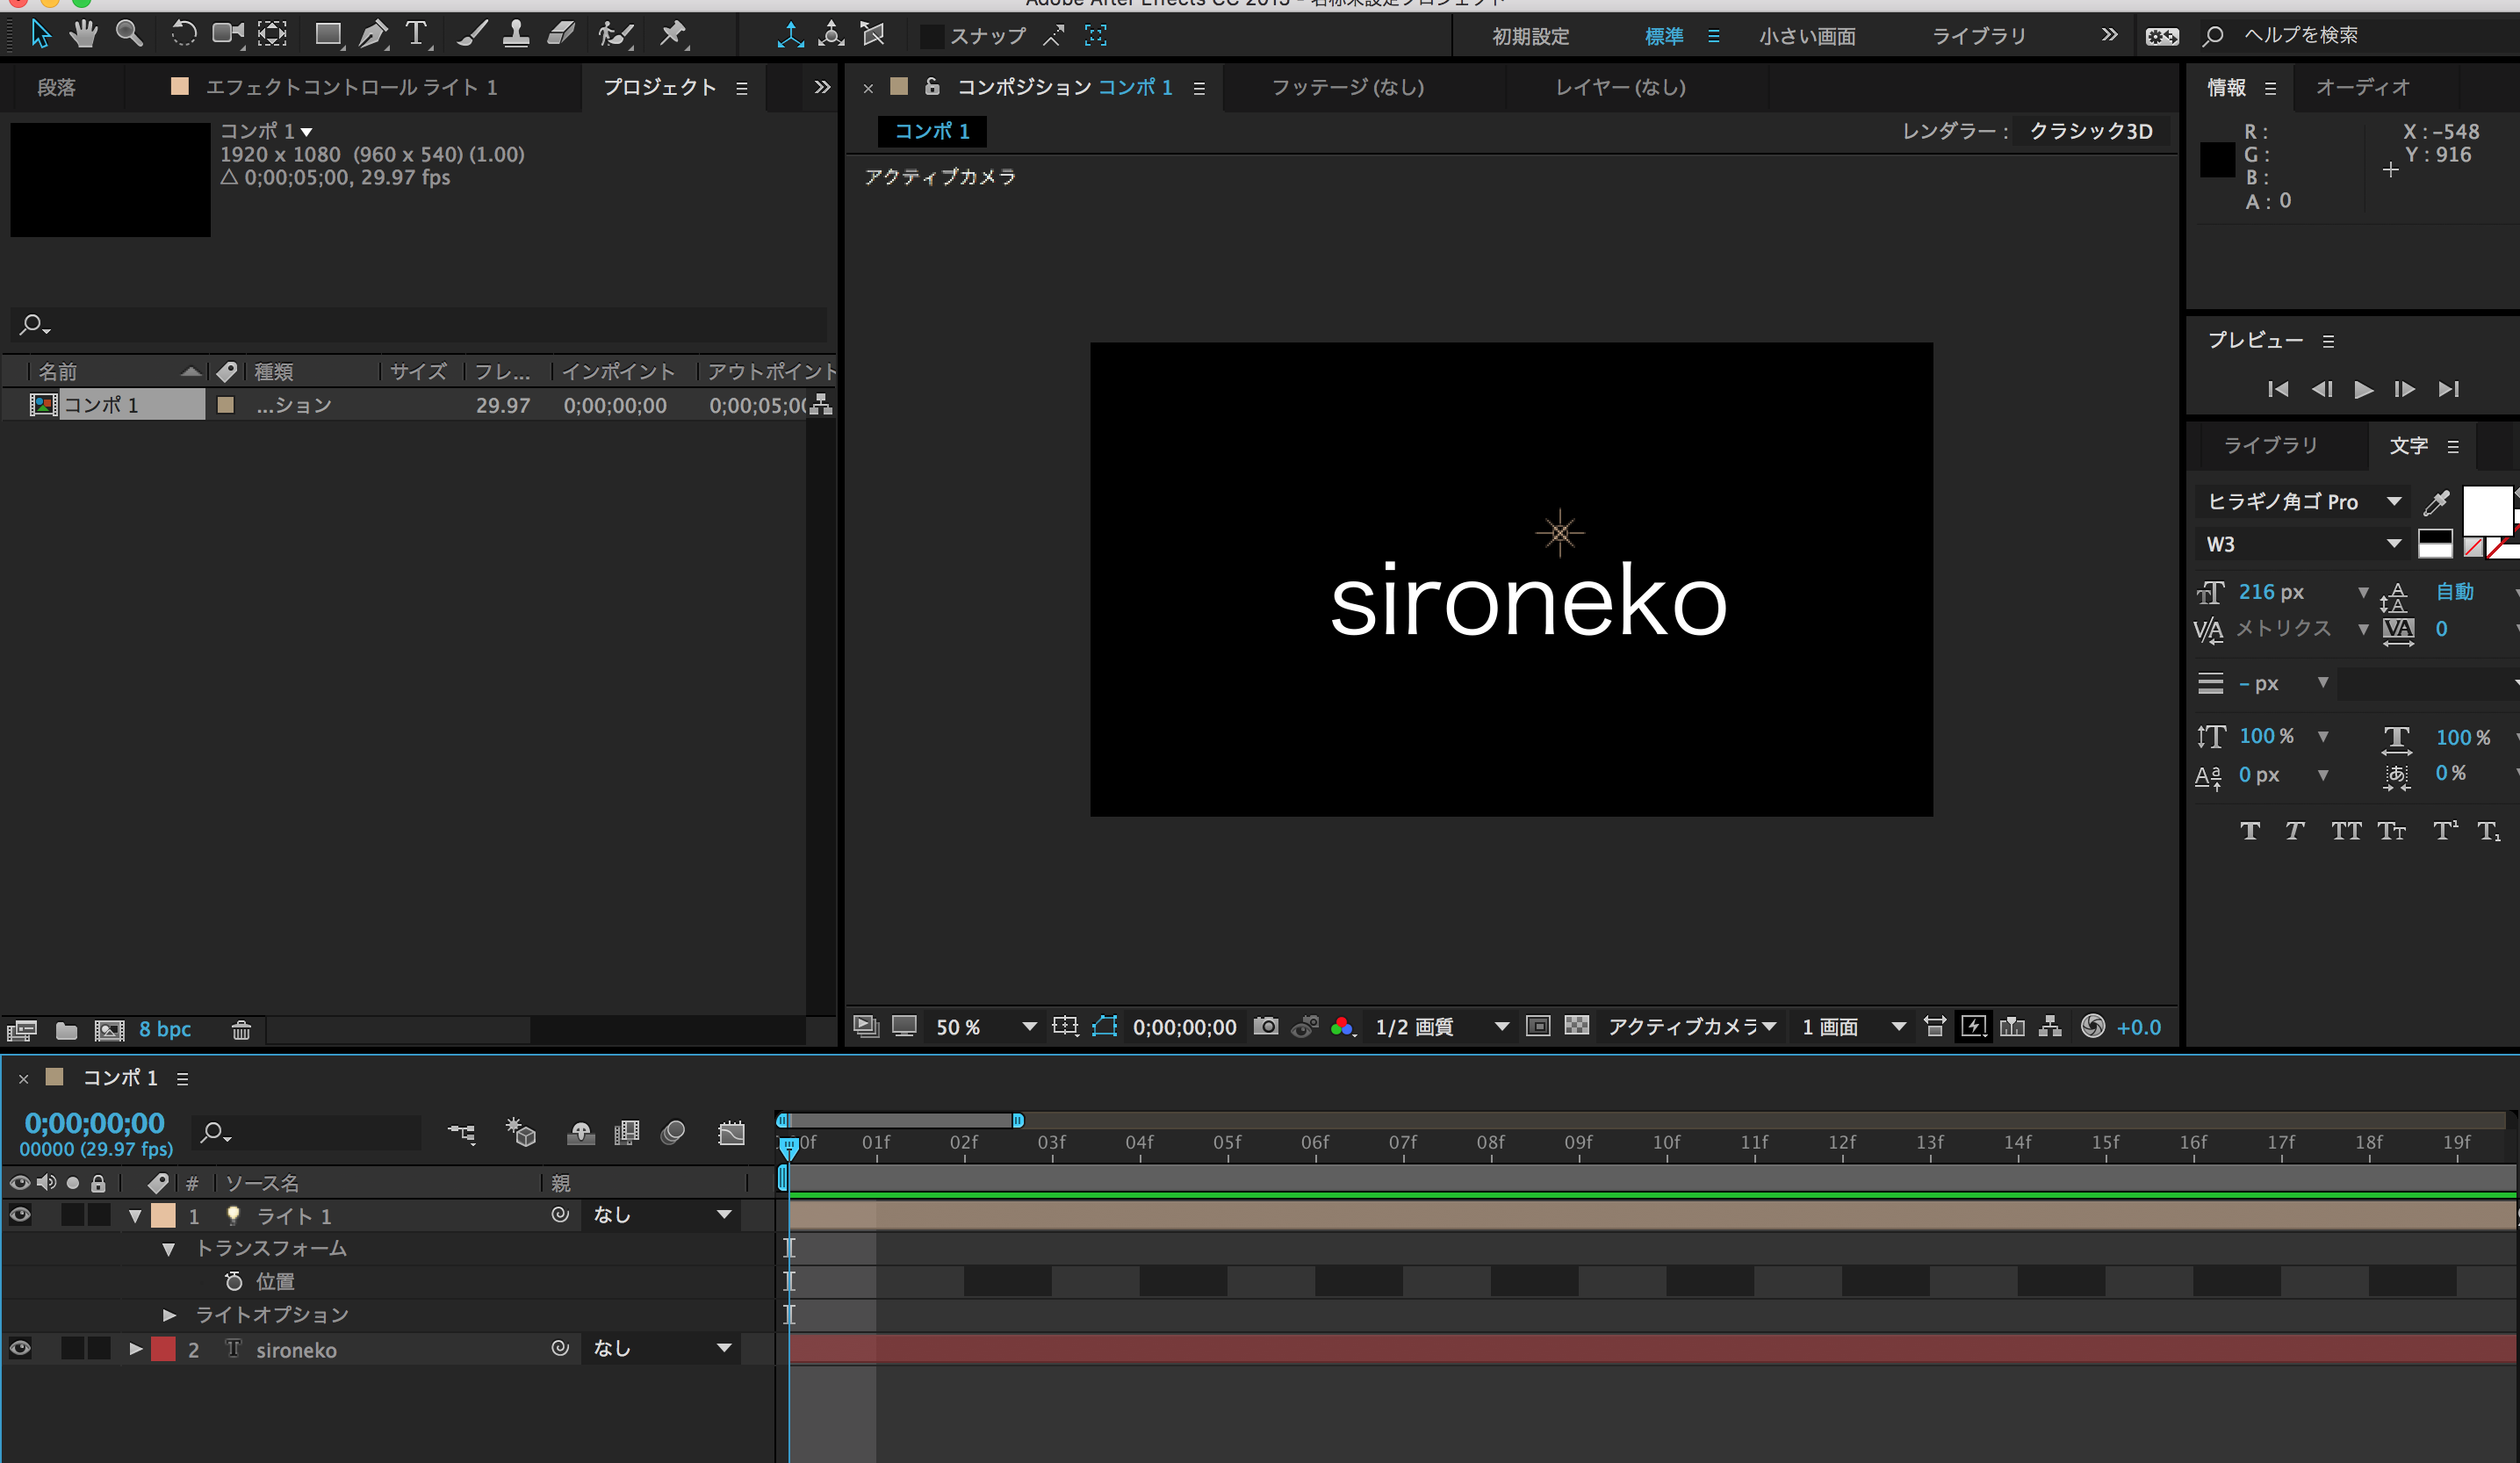Toggle visibility of ライト 1 layer
The height and width of the screenshot is (1463, 2520).
coord(20,1215)
